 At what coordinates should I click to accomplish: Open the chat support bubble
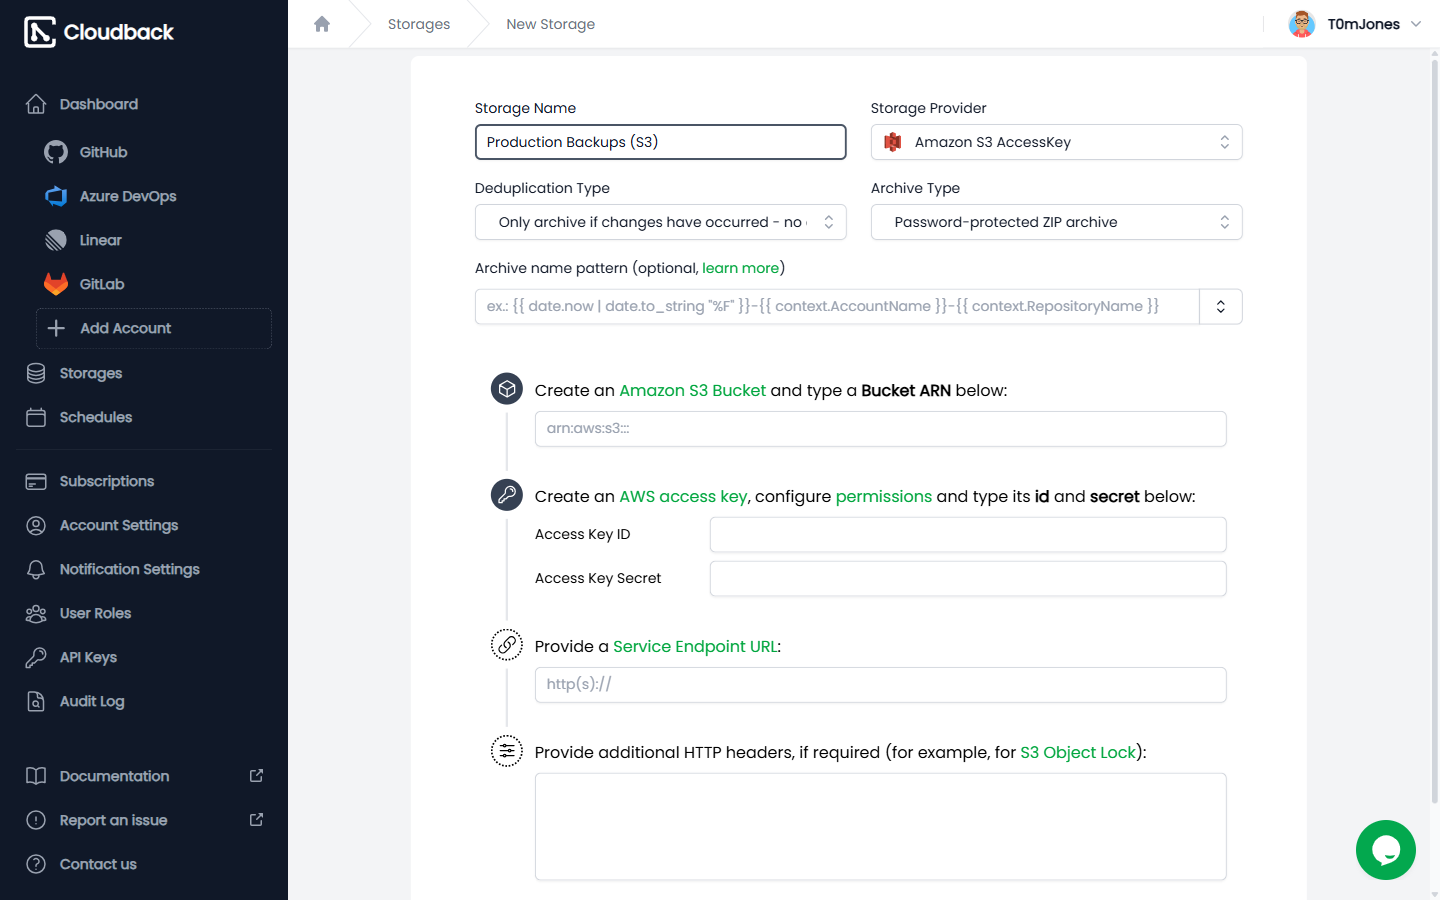click(x=1386, y=850)
